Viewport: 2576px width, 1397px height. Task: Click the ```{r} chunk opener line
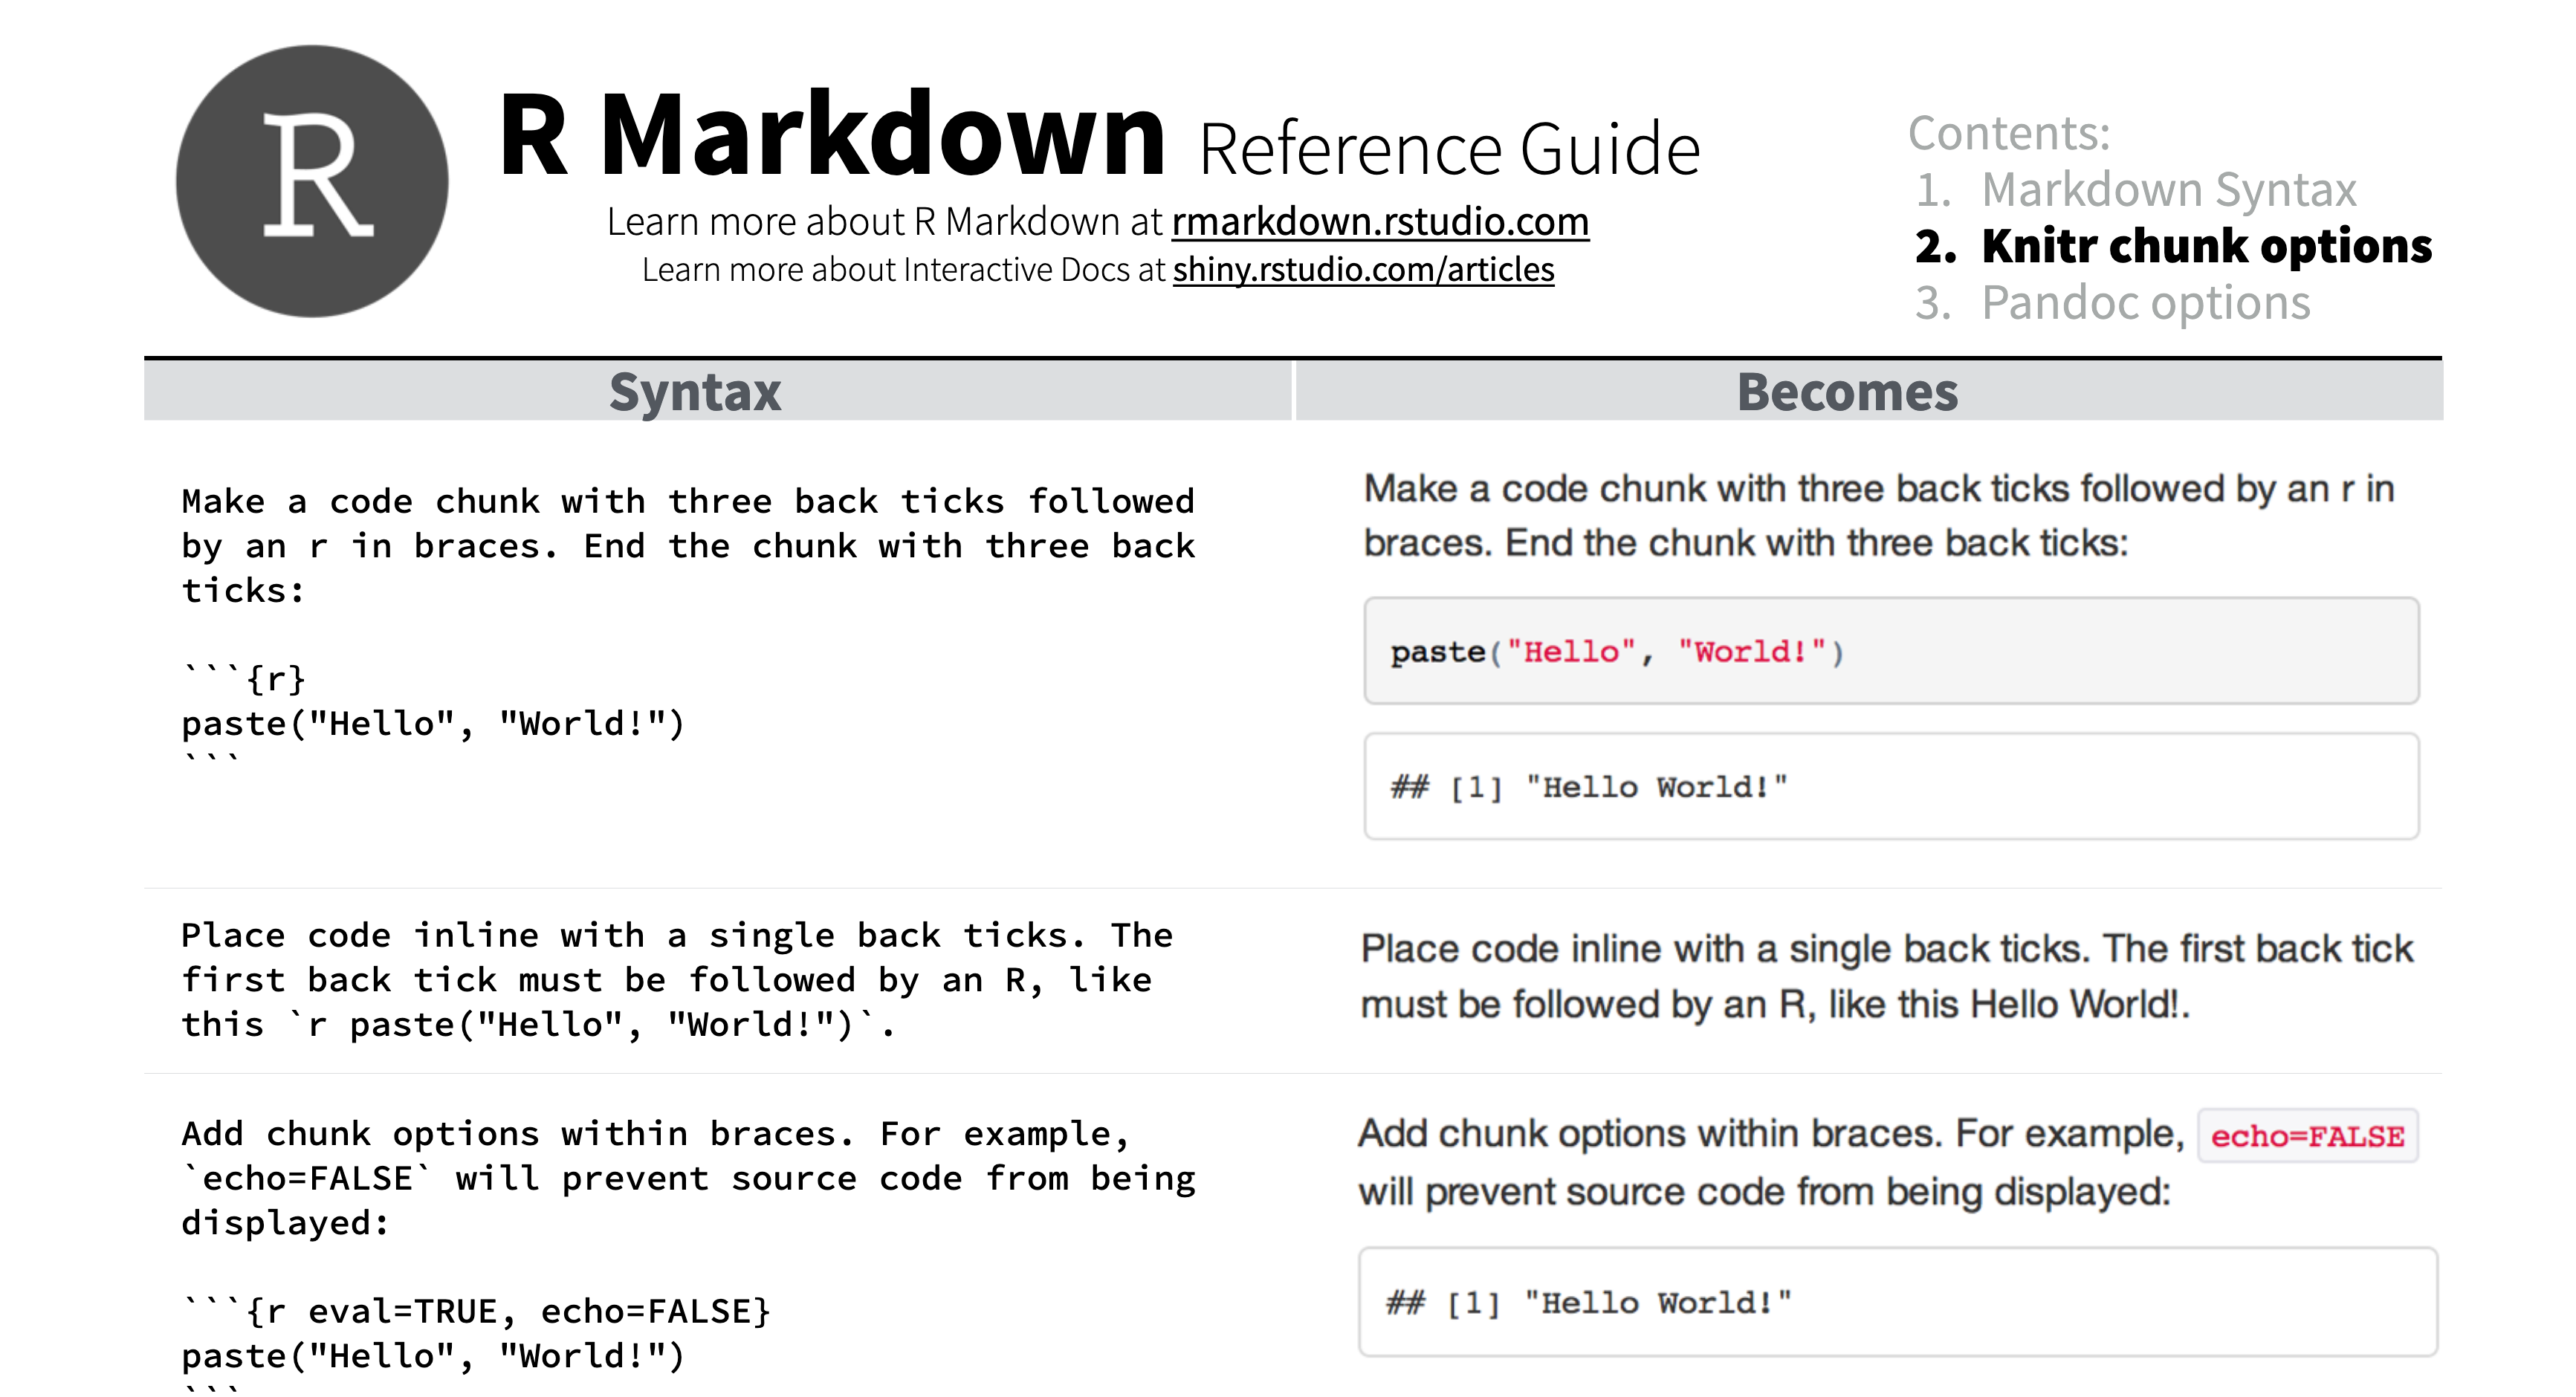[x=245, y=678]
